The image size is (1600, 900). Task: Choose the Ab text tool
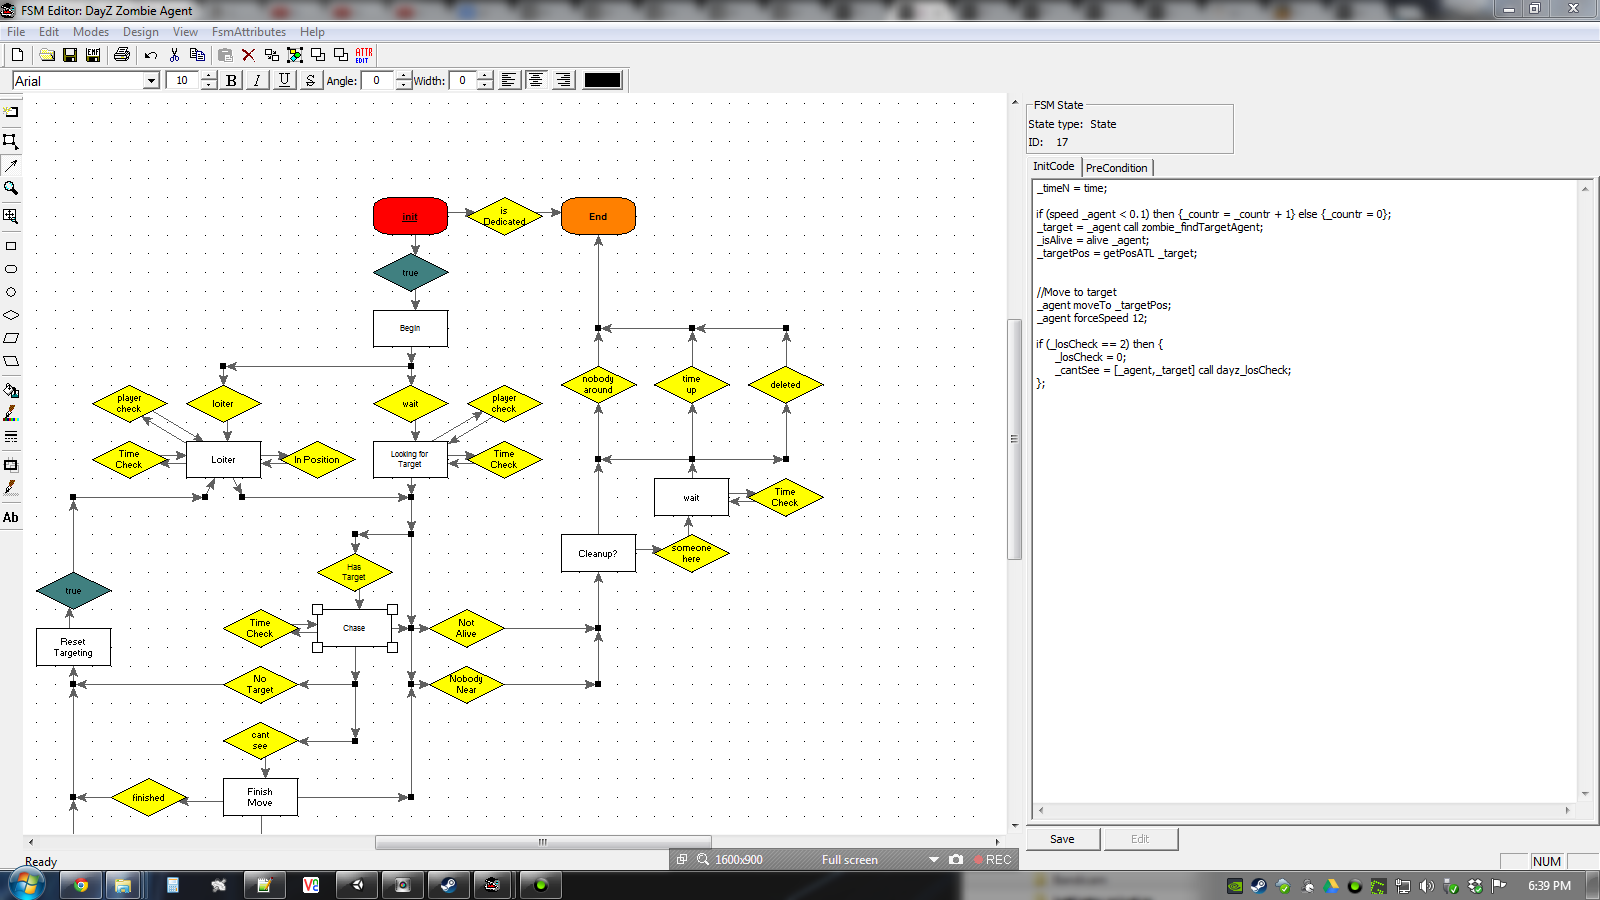(11, 517)
